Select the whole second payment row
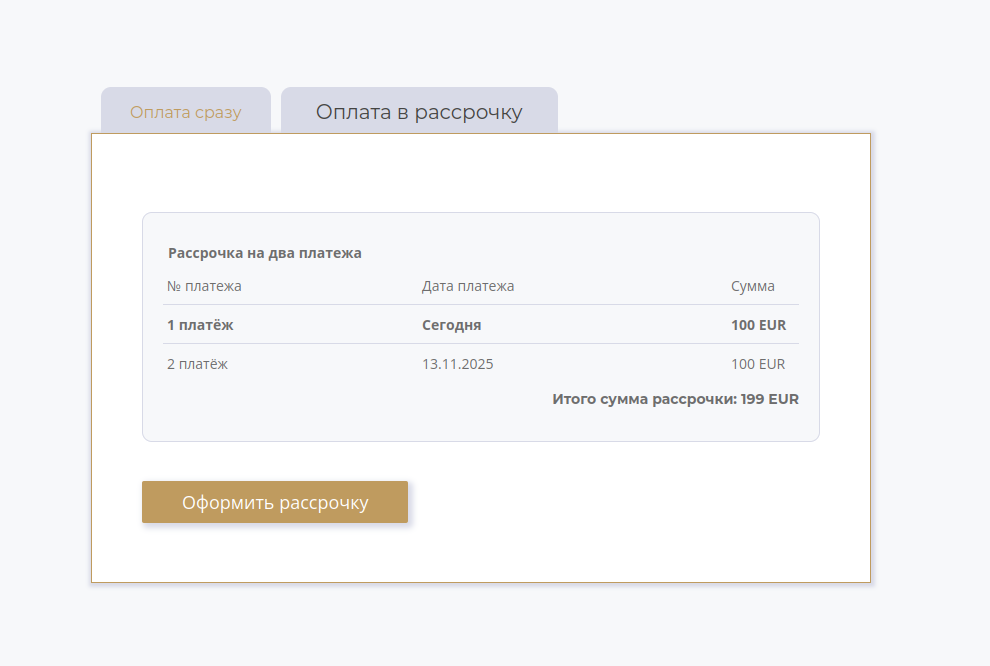The width and height of the screenshot is (990, 666). (x=600, y=364)
